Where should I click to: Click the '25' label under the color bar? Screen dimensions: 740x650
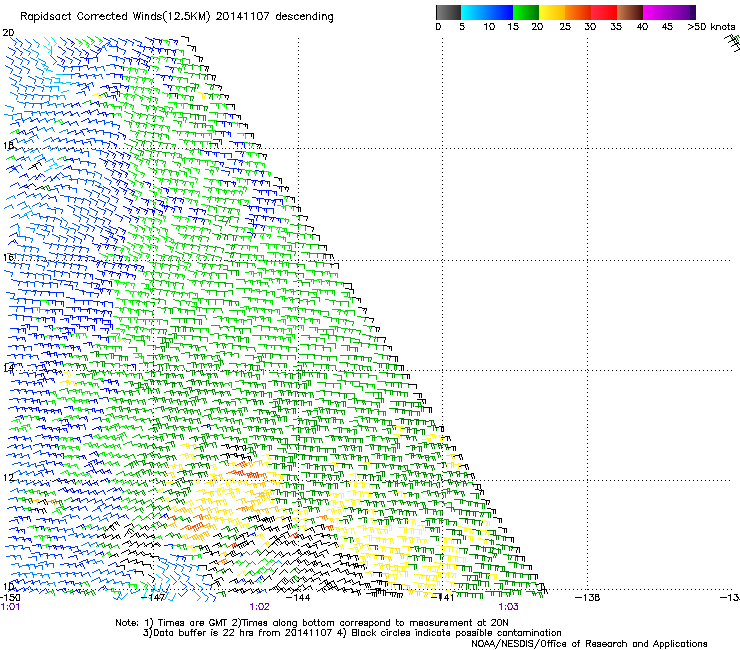click(565, 27)
